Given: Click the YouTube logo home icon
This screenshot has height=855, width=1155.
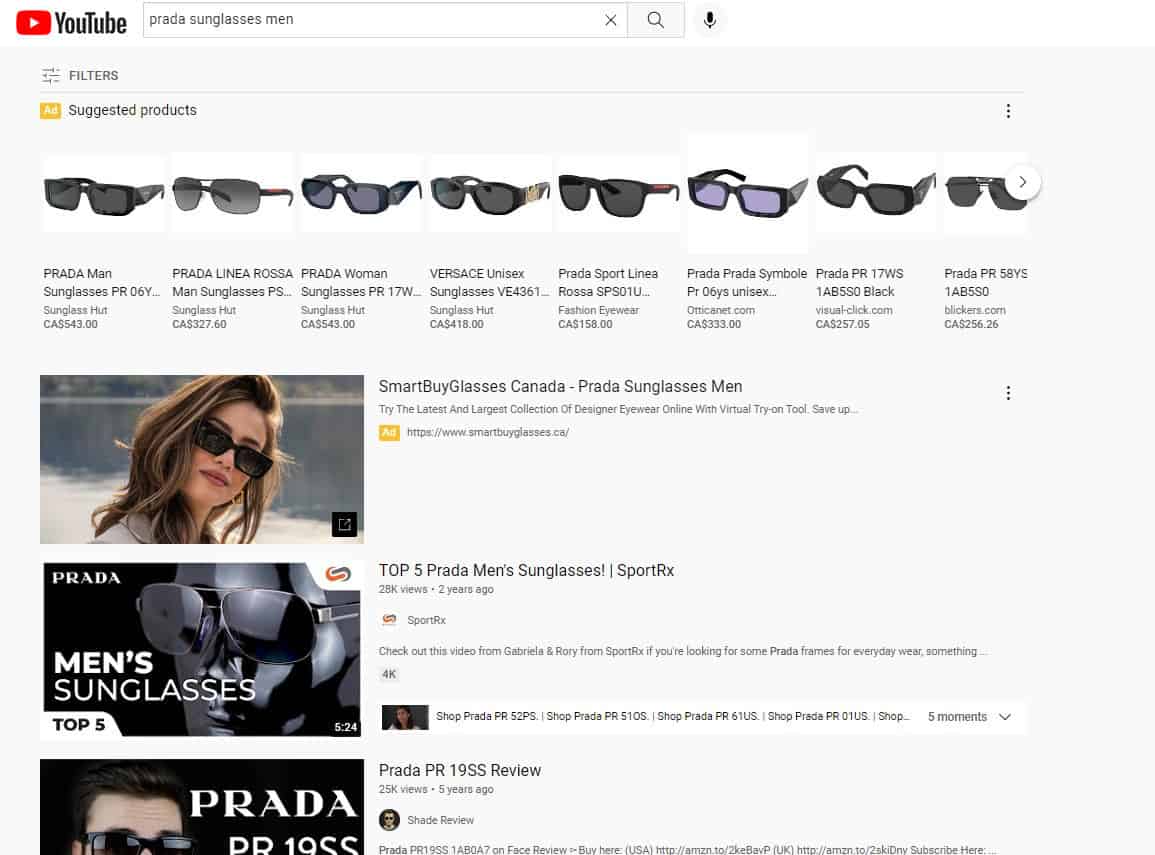Looking at the screenshot, I should (71, 22).
